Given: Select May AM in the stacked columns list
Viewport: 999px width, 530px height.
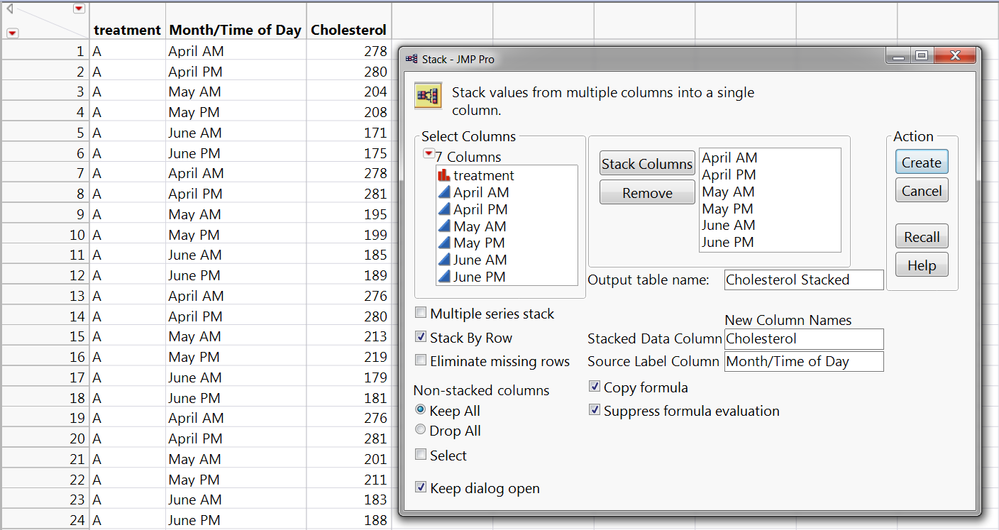Looking at the screenshot, I should click(728, 192).
